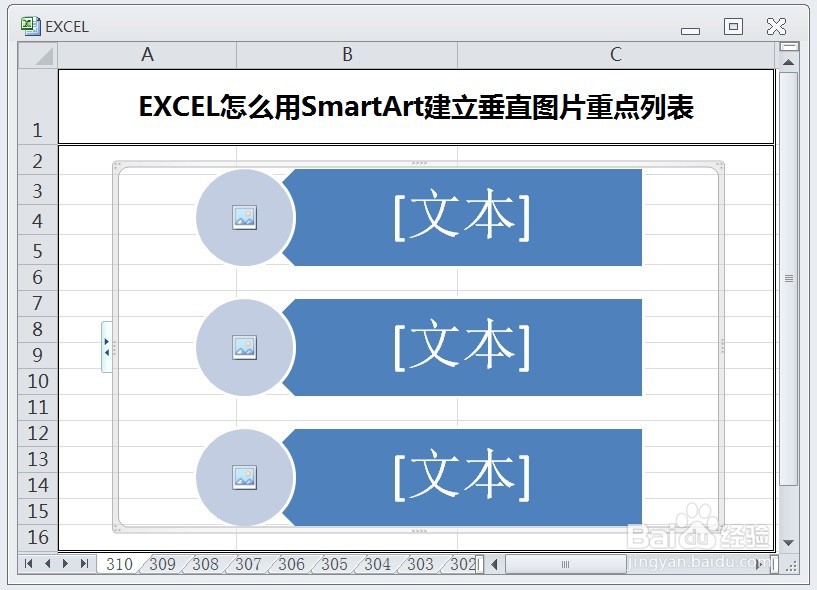
Task: Click the SmartArt frame bottom resize handle
Action: click(x=419, y=531)
